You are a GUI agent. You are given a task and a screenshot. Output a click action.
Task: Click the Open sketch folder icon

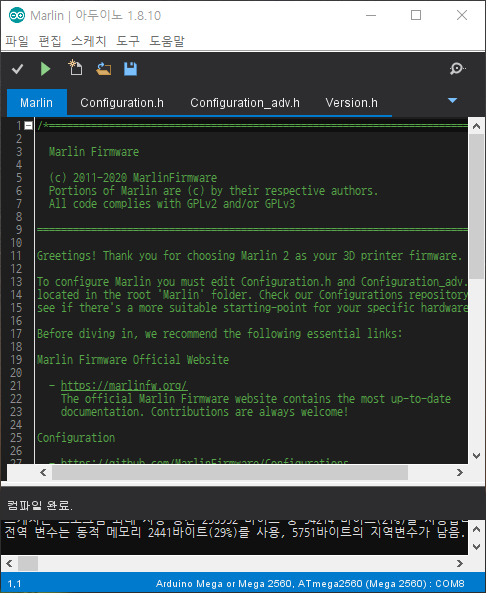click(x=103, y=69)
